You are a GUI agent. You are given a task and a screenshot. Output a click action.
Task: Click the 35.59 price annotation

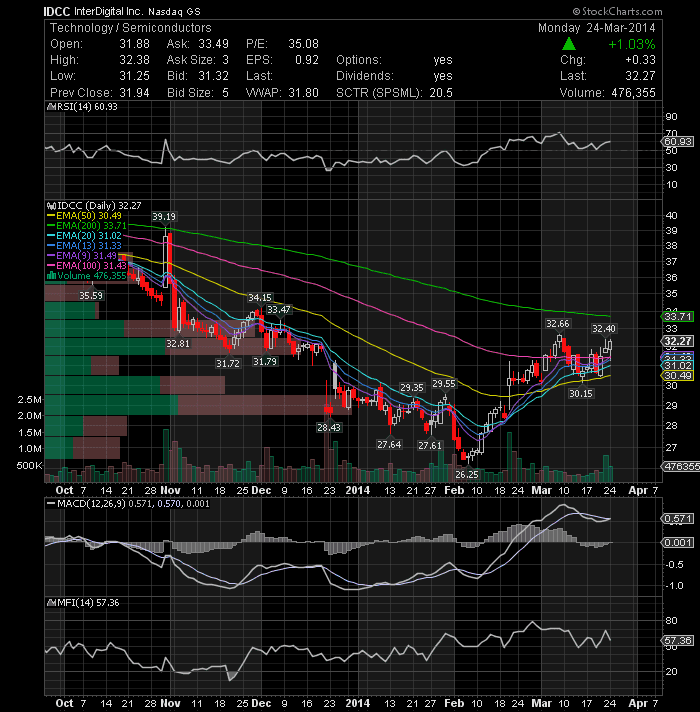[x=91, y=296]
